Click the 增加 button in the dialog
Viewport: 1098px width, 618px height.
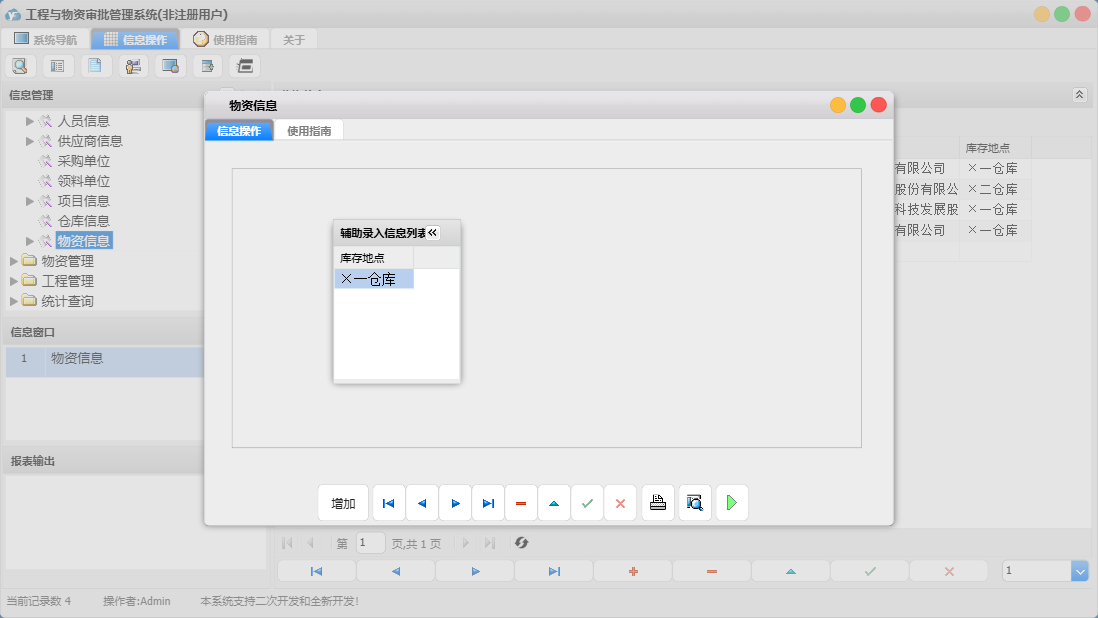click(x=343, y=503)
